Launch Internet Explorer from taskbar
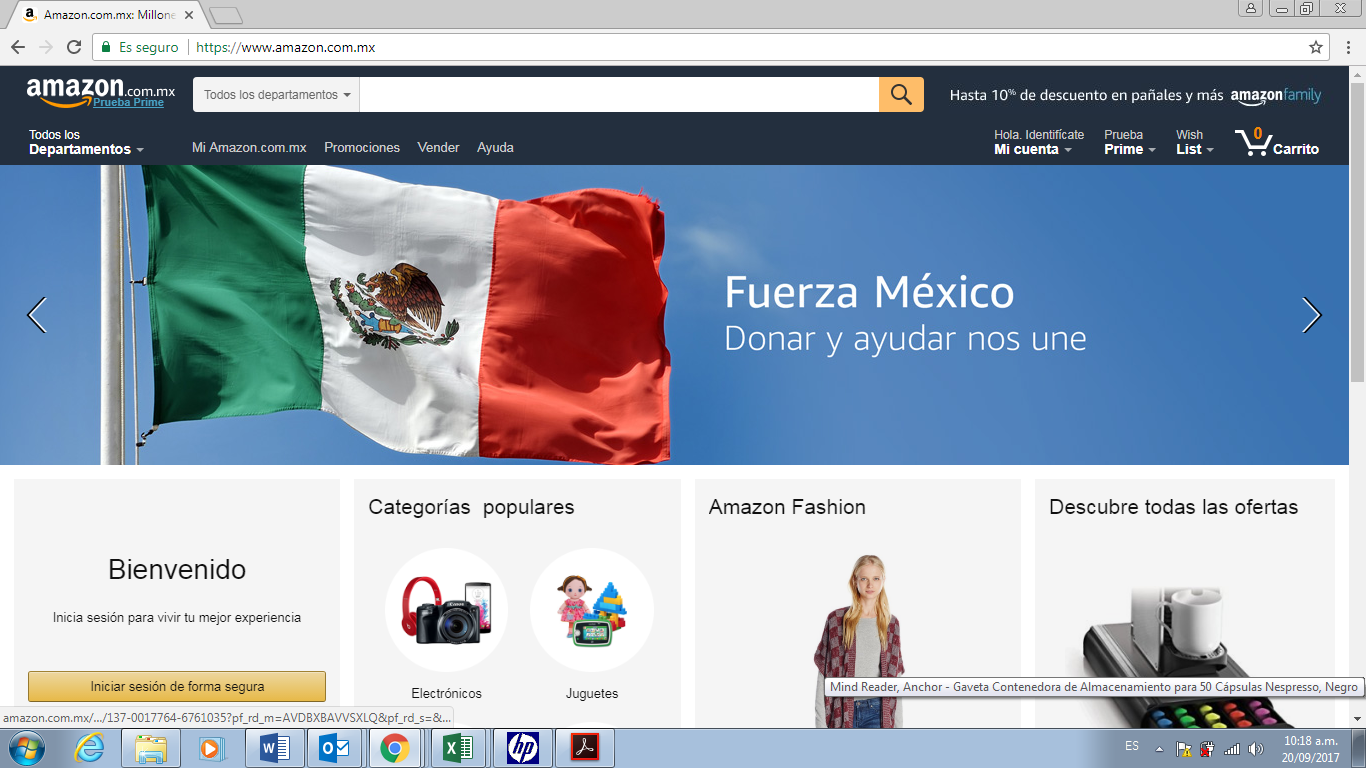The image size is (1366, 768). [x=89, y=748]
